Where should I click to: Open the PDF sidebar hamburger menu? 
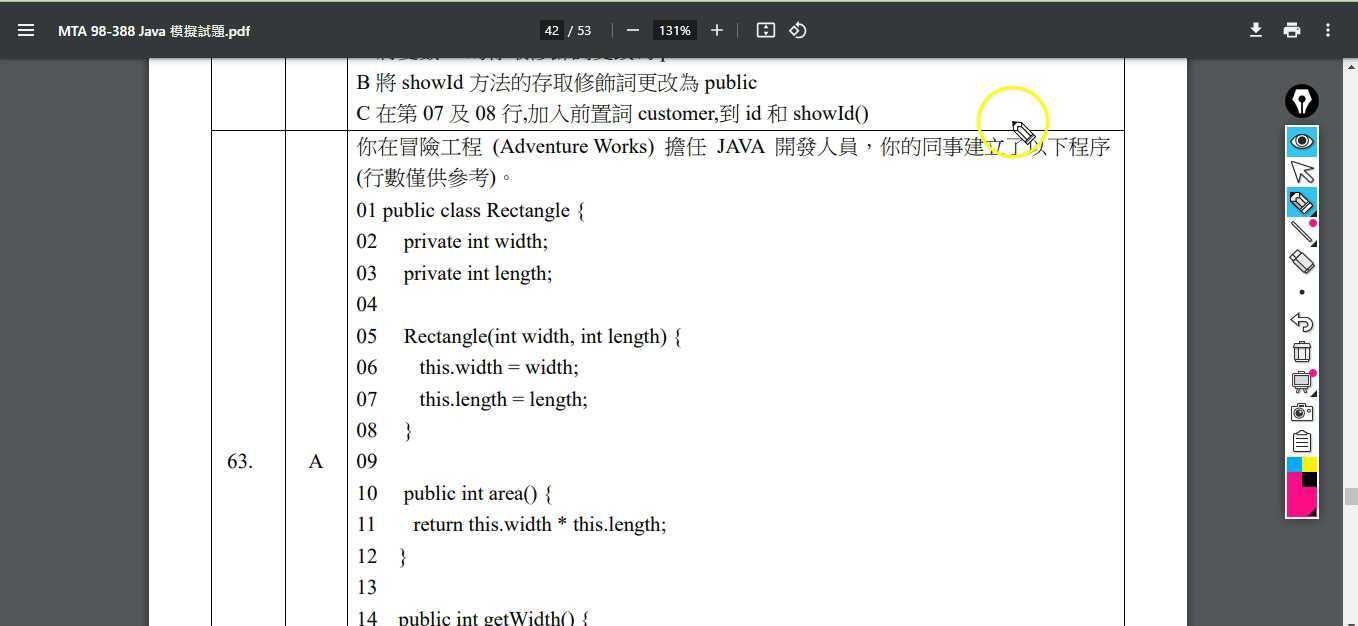pyautogui.click(x=26, y=31)
